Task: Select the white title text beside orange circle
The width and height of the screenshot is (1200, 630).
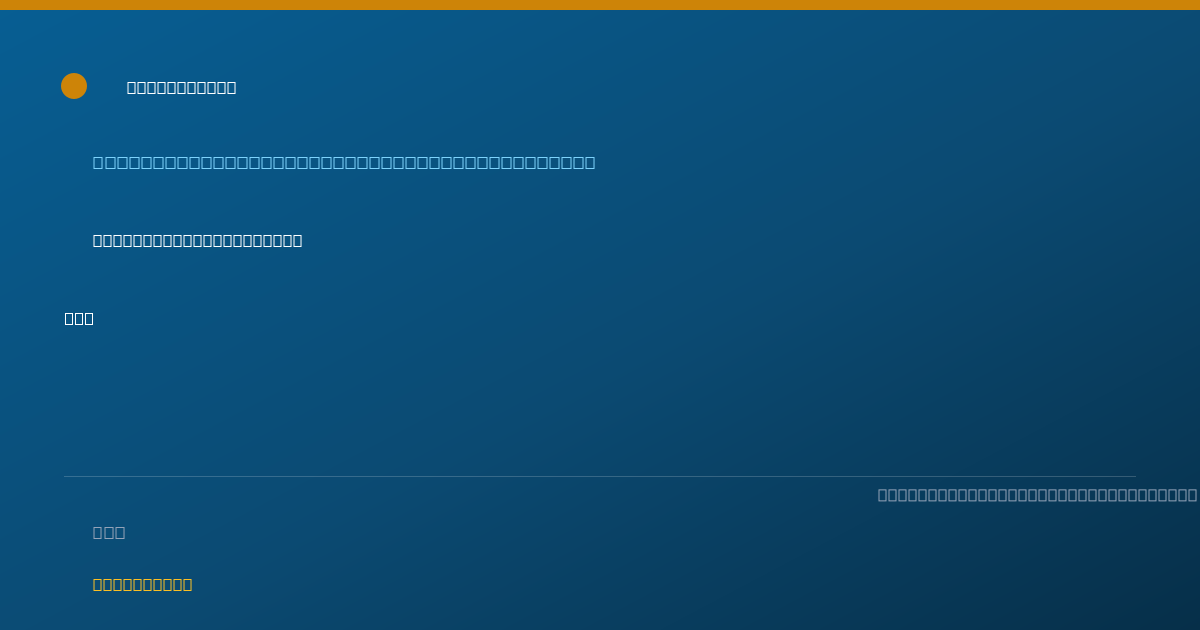Action: point(182,88)
